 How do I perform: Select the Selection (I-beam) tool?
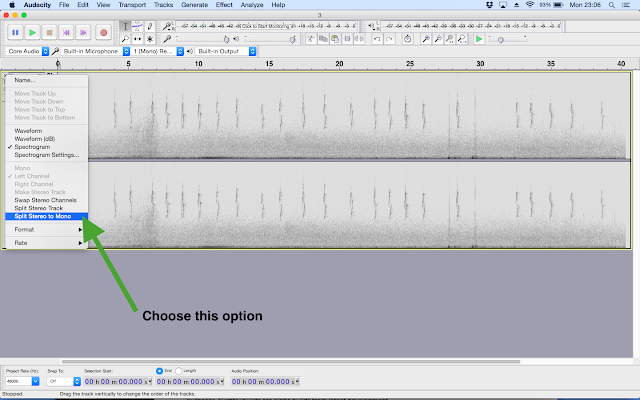click(x=125, y=27)
